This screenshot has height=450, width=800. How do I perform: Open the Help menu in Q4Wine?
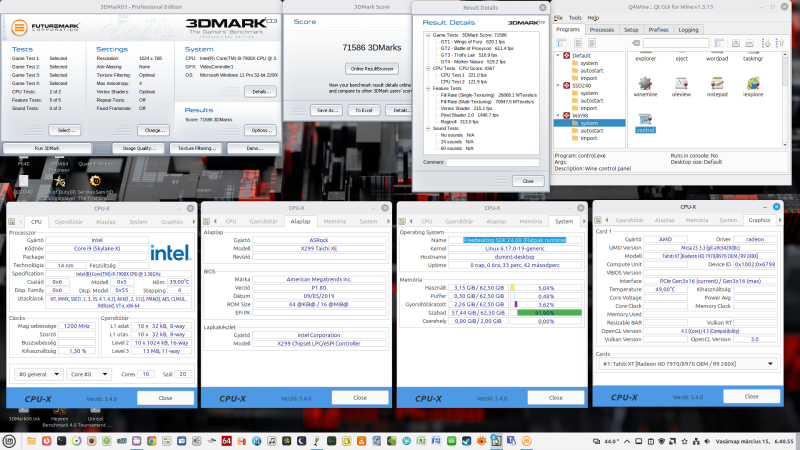[593, 17]
